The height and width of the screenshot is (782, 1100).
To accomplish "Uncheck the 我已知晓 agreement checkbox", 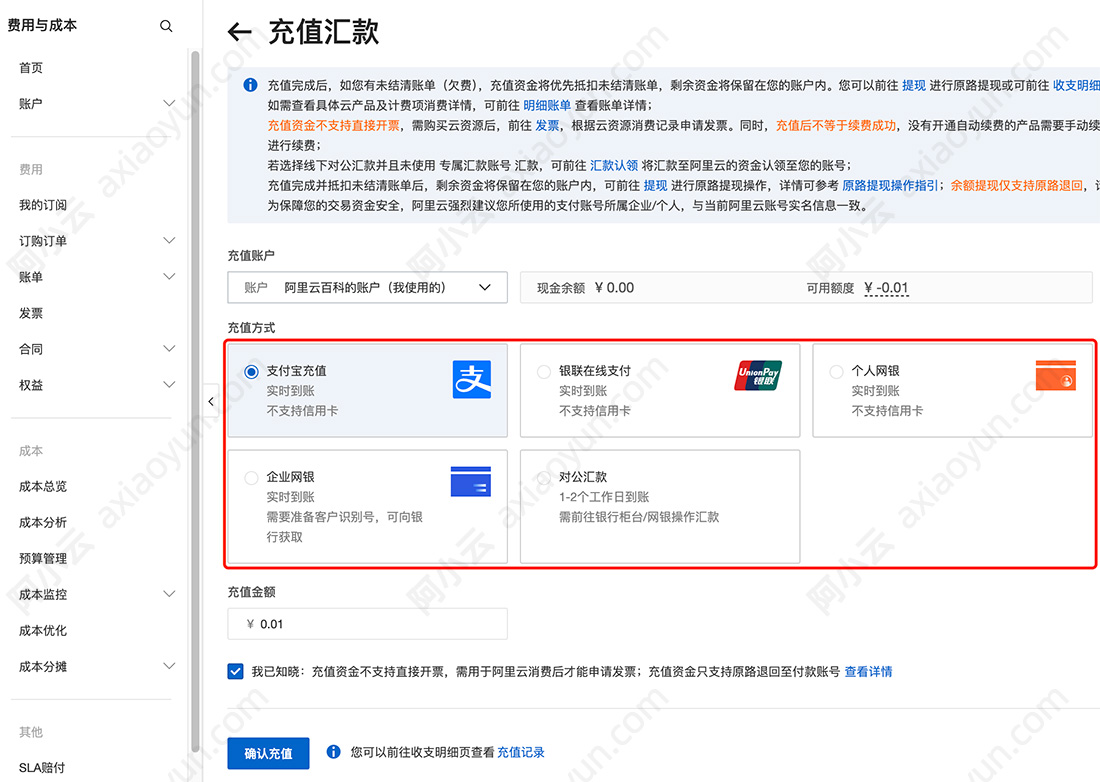I will pyautogui.click(x=235, y=671).
